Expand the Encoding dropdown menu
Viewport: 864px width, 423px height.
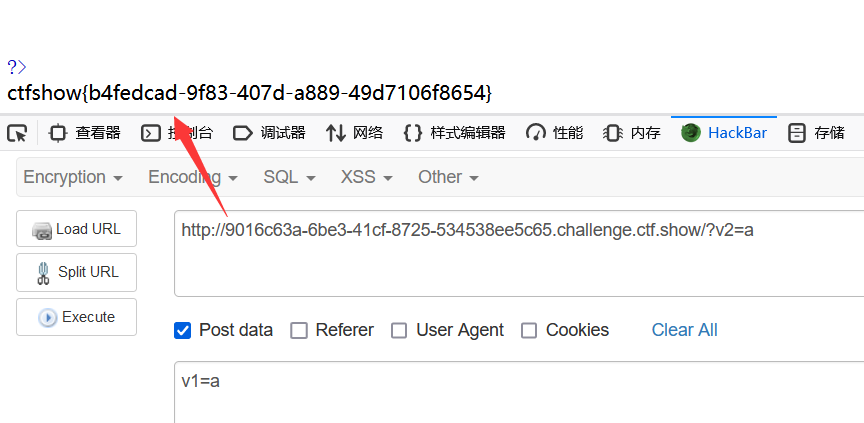(193, 177)
